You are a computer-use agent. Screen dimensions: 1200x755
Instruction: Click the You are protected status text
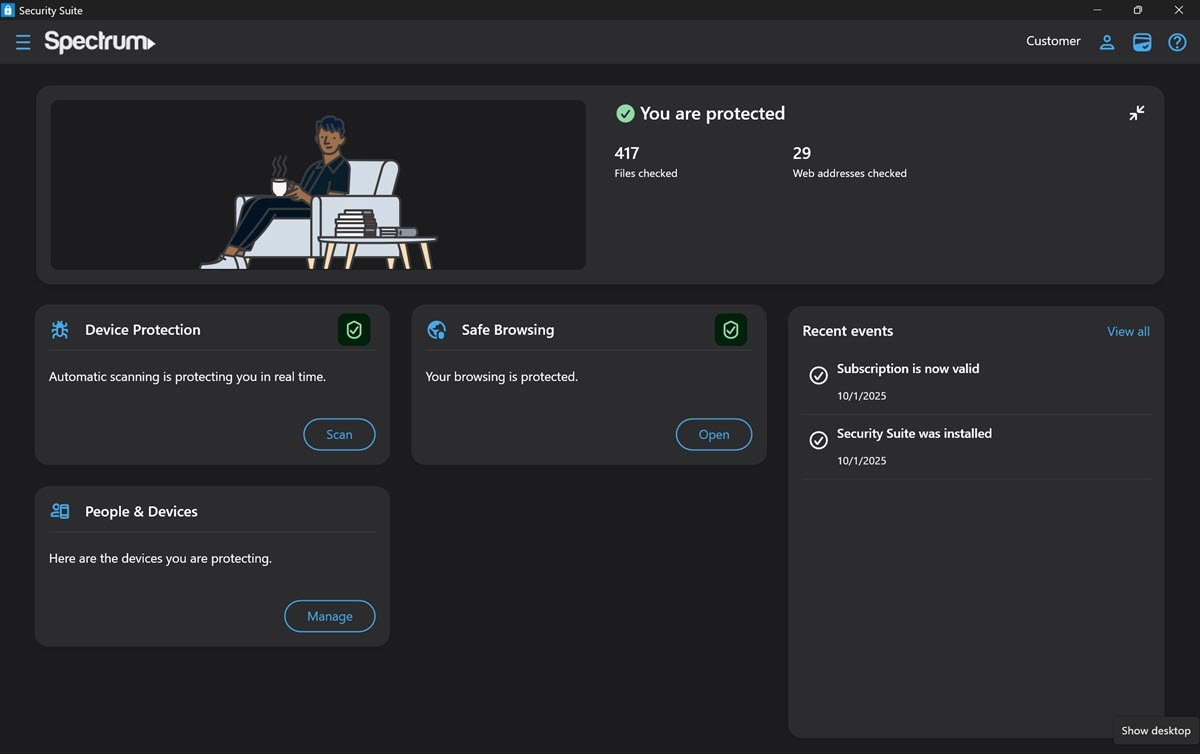click(x=712, y=114)
